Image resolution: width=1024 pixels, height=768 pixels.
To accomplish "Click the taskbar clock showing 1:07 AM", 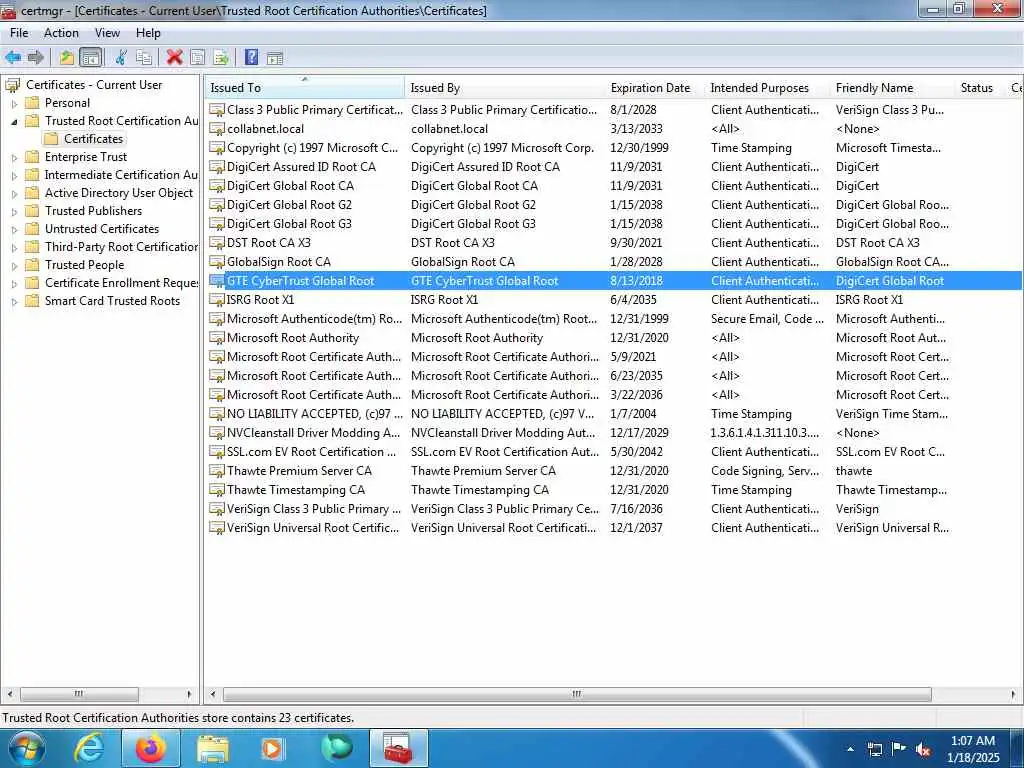I will click(x=973, y=749).
